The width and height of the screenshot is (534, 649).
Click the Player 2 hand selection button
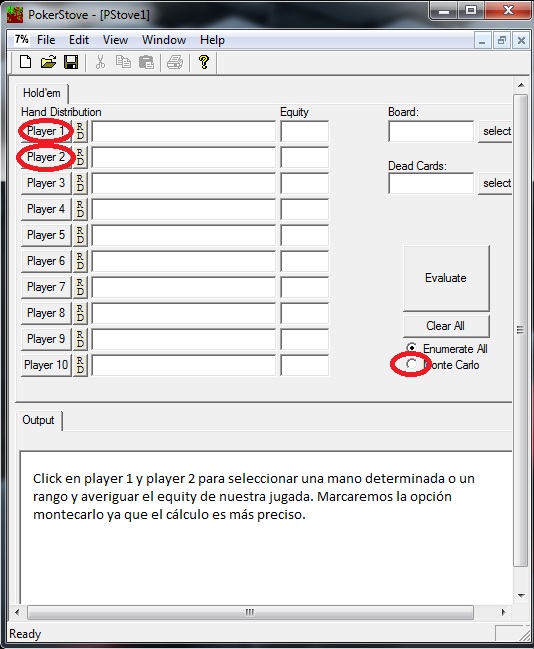pyautogui.click(x=46, y=157)
